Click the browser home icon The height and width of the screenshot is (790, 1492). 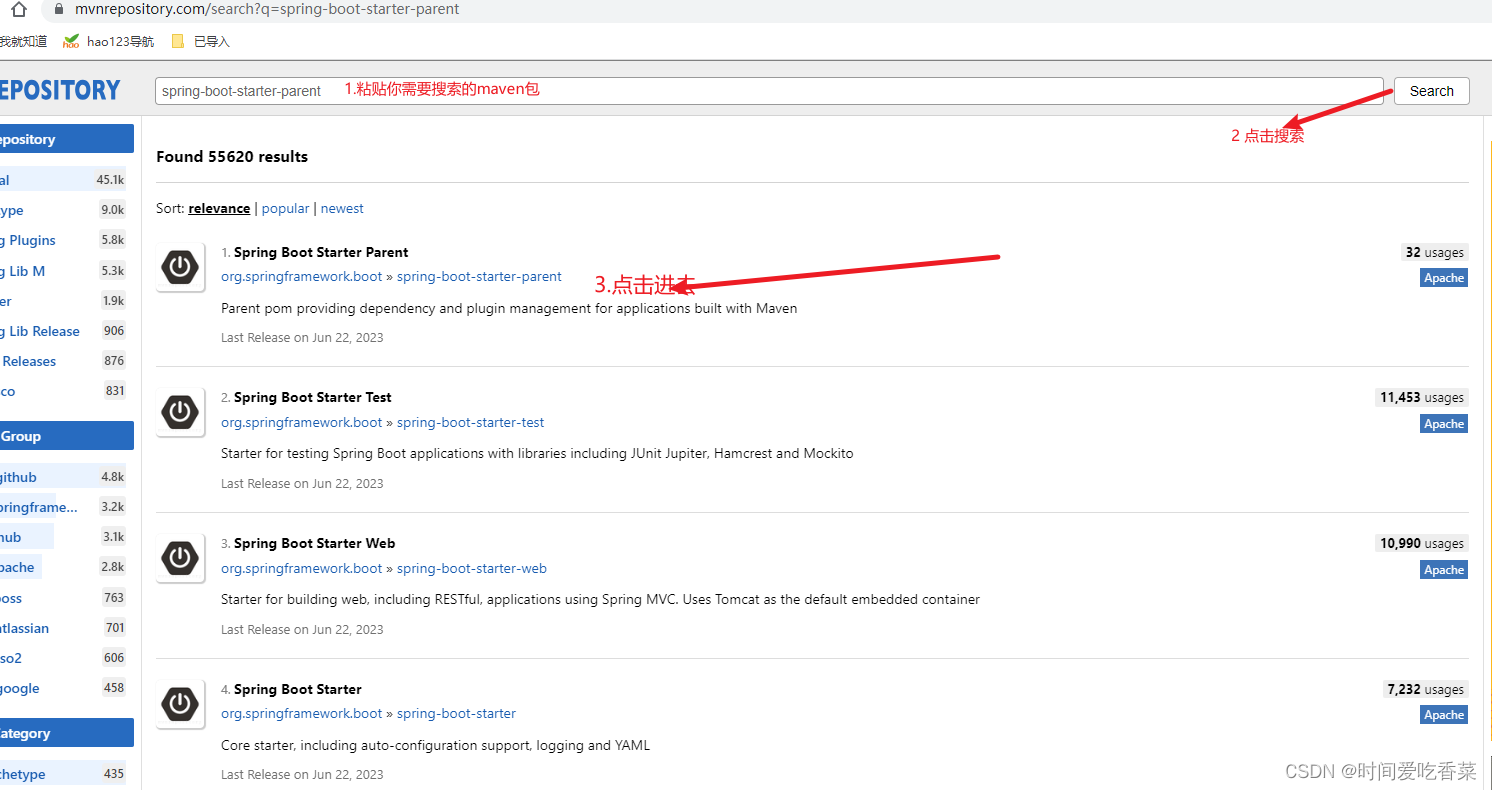pyautogui.click(x=19, y=9)
